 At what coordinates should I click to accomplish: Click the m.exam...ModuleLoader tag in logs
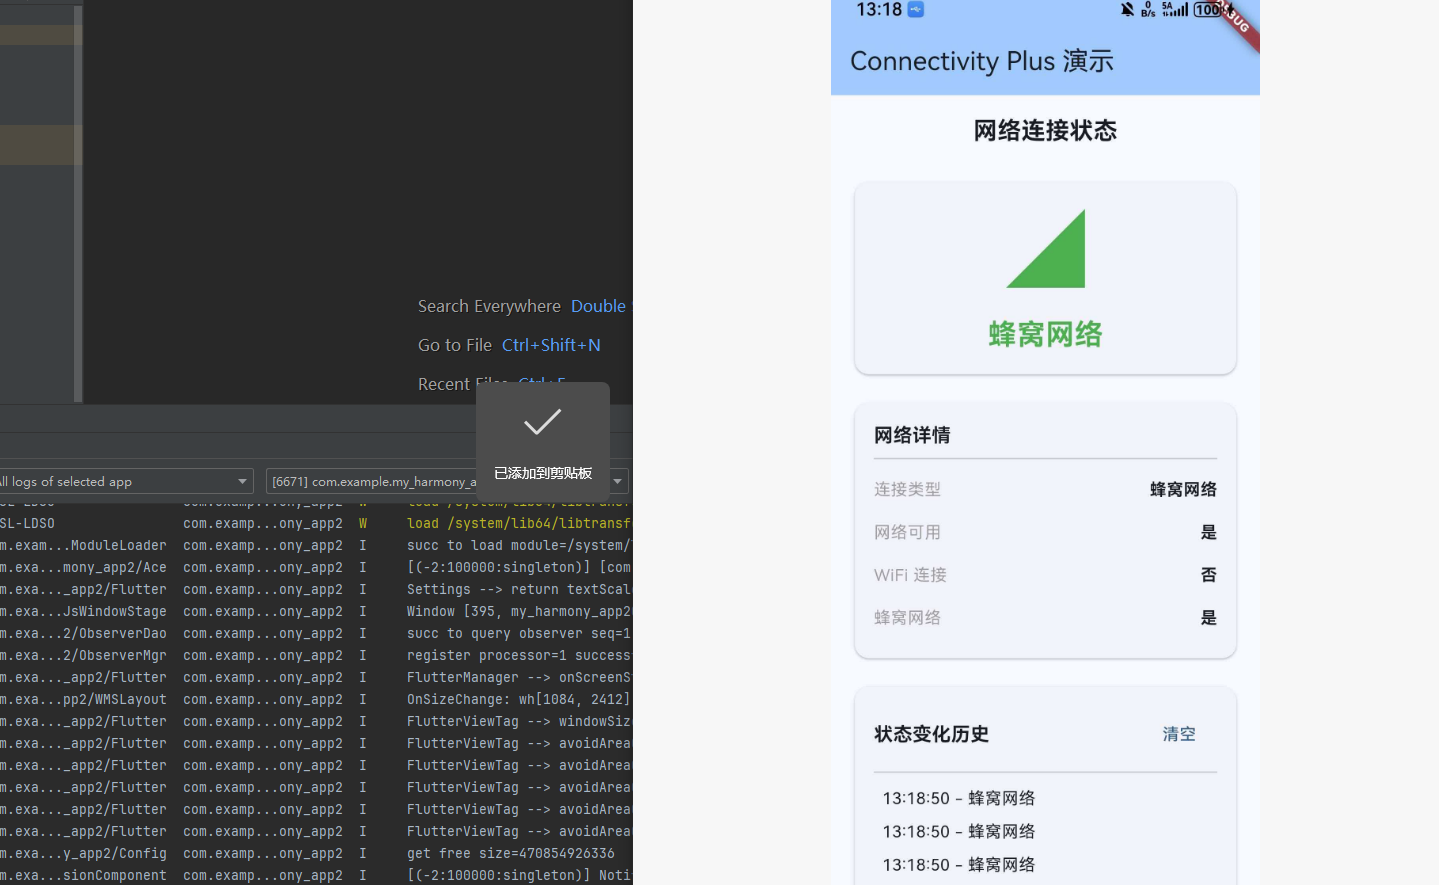click(83, 545)
